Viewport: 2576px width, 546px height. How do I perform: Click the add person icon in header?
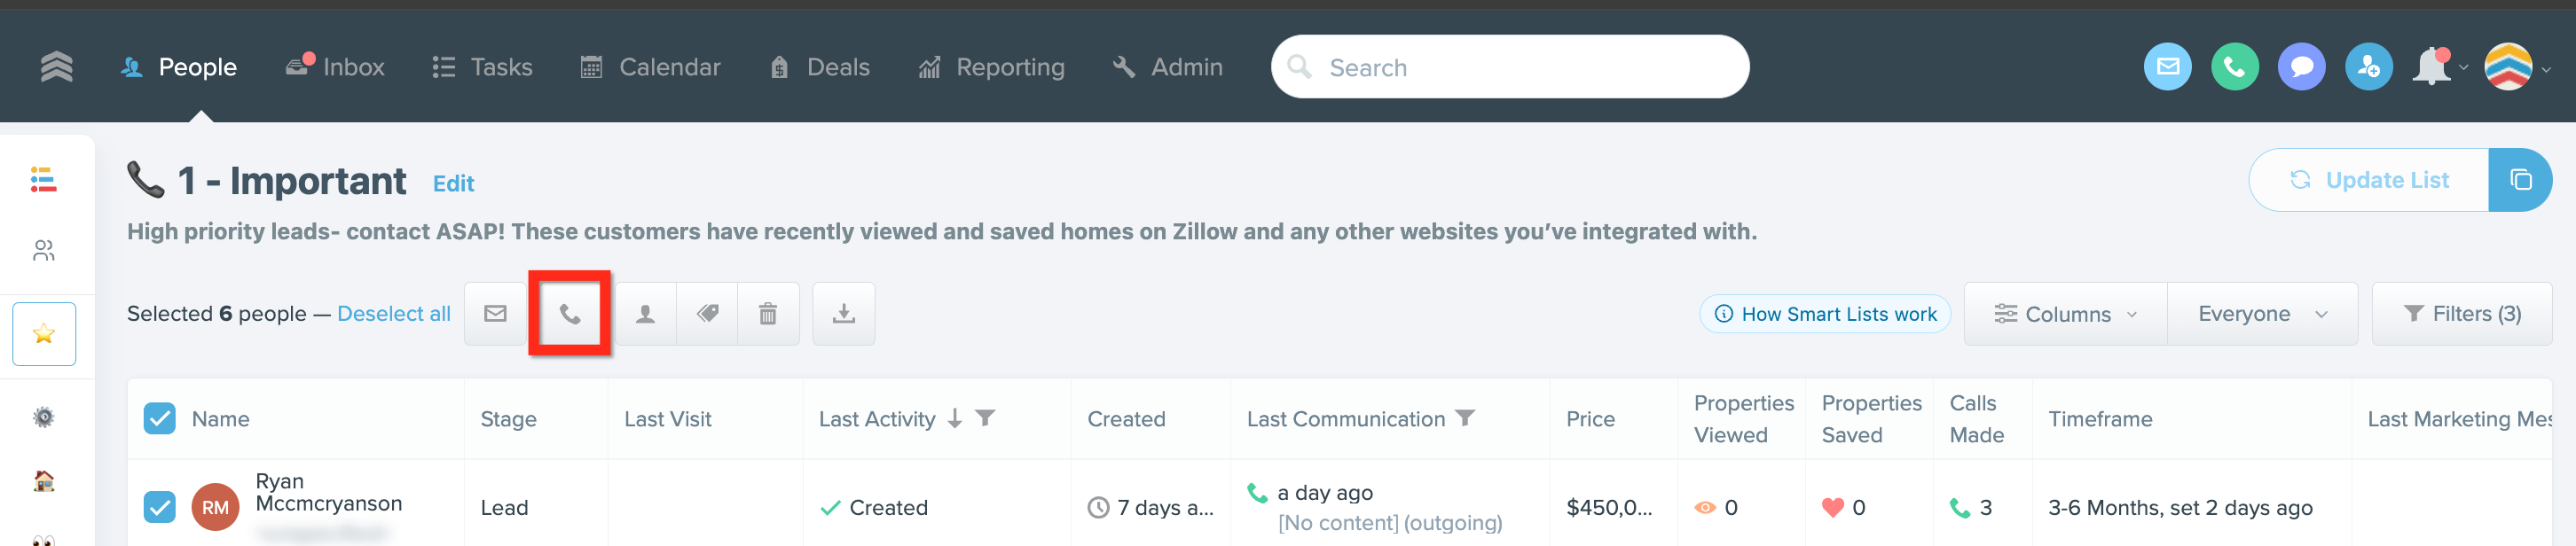click(2368, 67)
